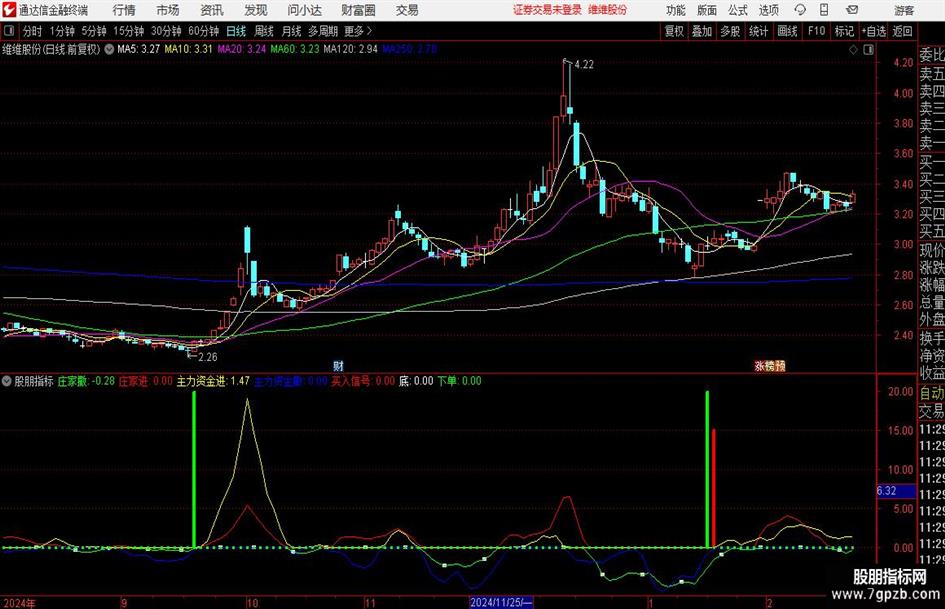
Task: Open the 行情 menu
Action: tap(124, 10)
